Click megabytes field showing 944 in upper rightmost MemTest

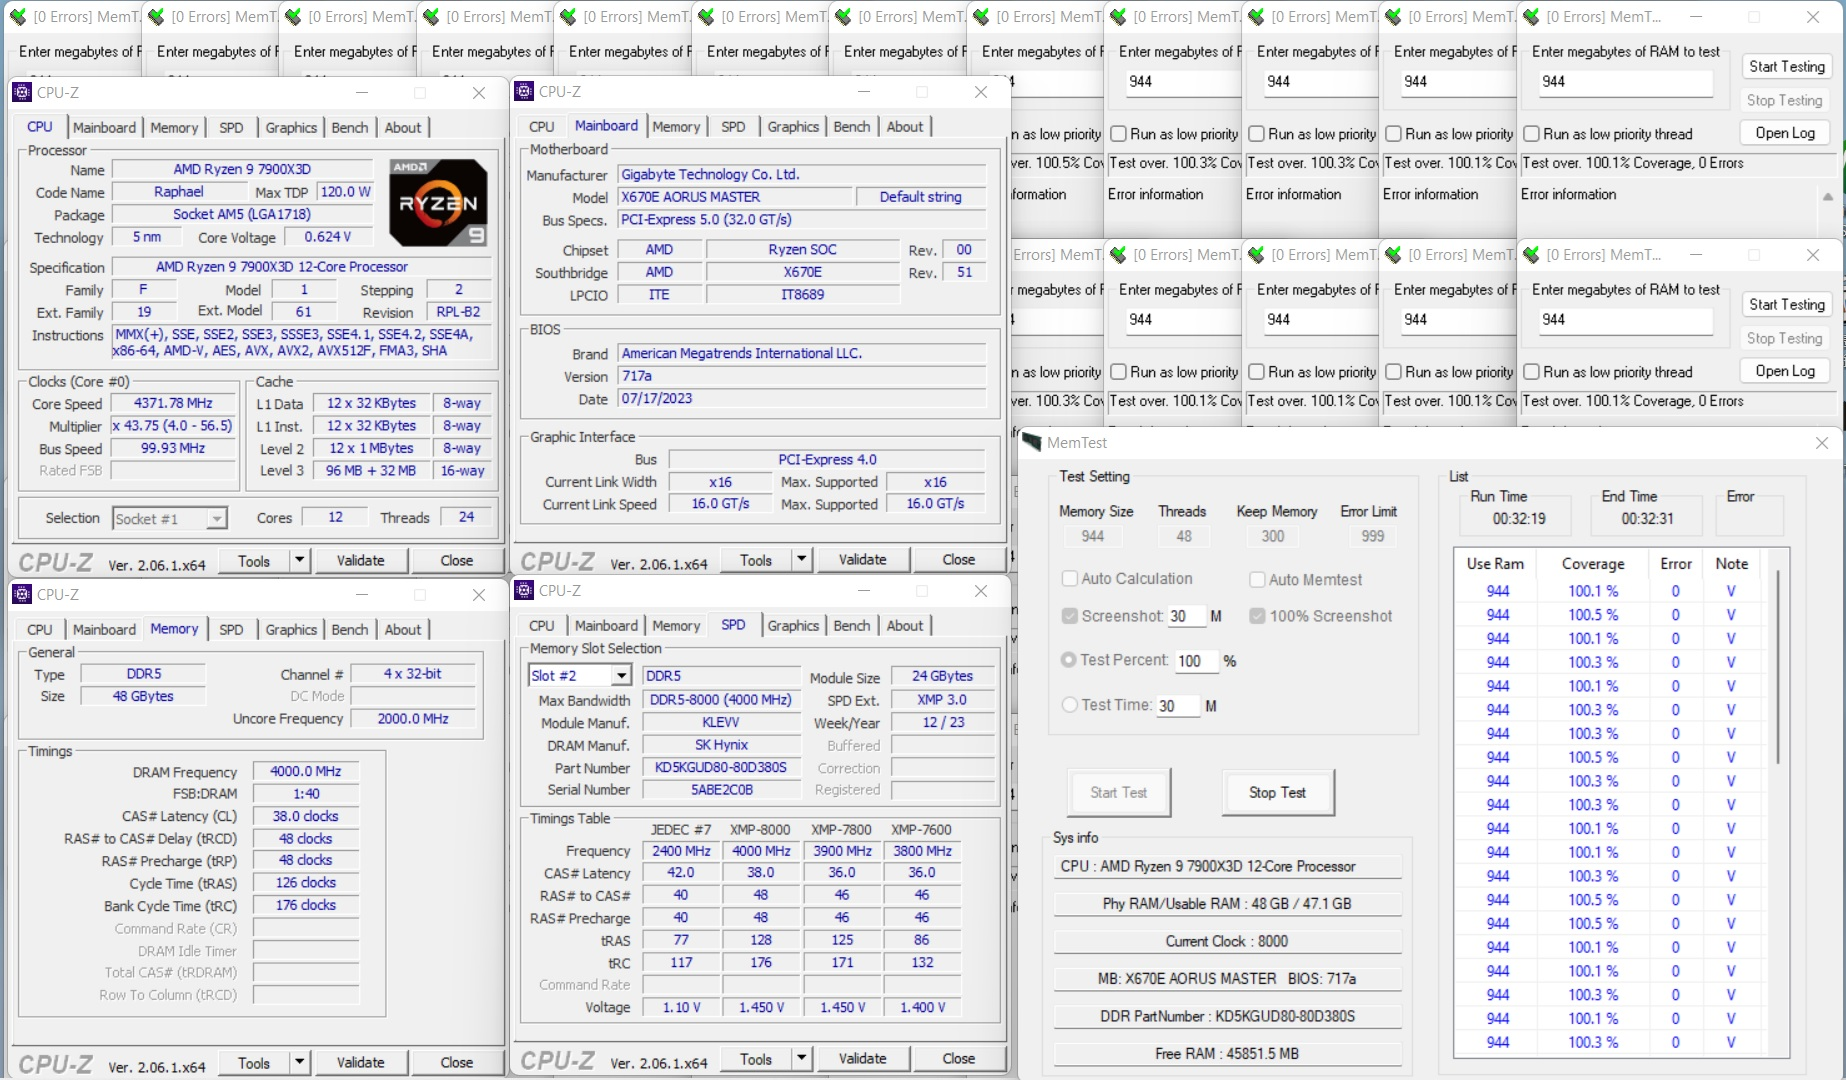pos(1626,82)
